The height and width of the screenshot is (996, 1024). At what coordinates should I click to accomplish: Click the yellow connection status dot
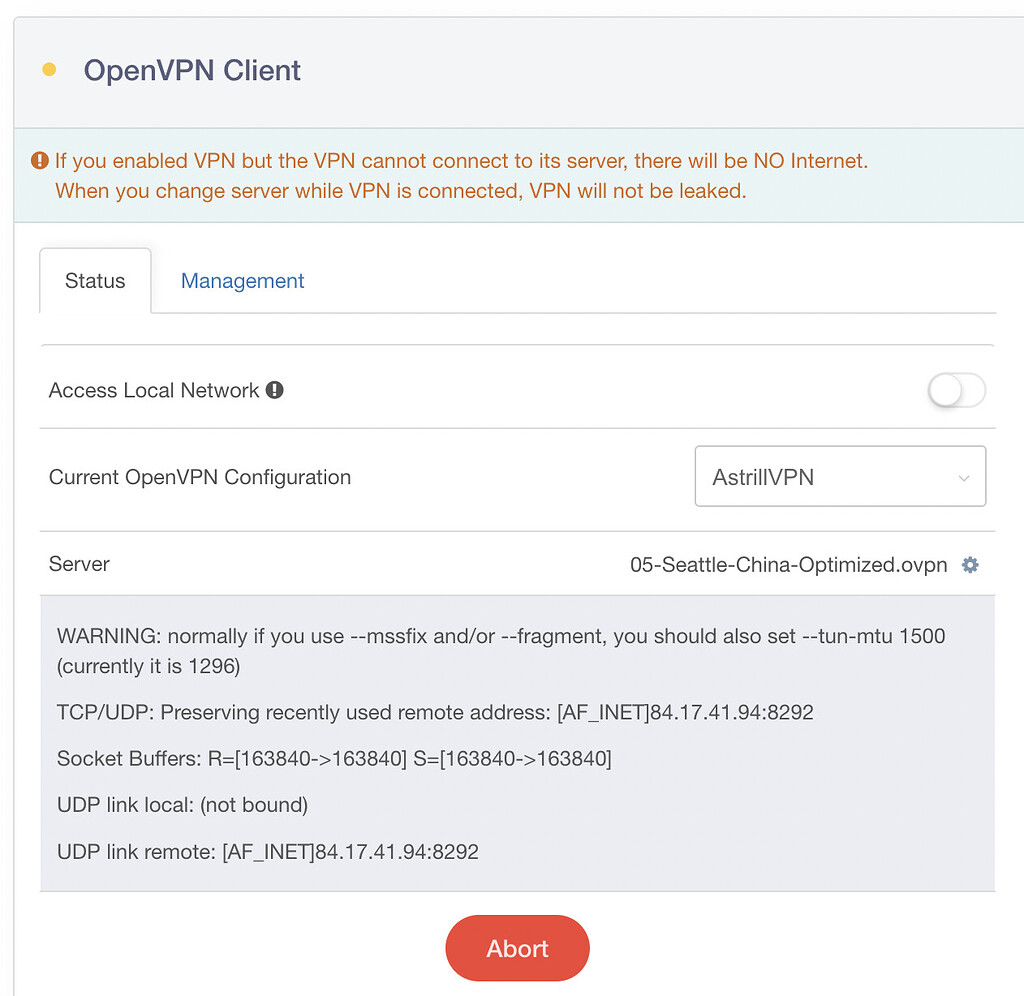point(49,70)
